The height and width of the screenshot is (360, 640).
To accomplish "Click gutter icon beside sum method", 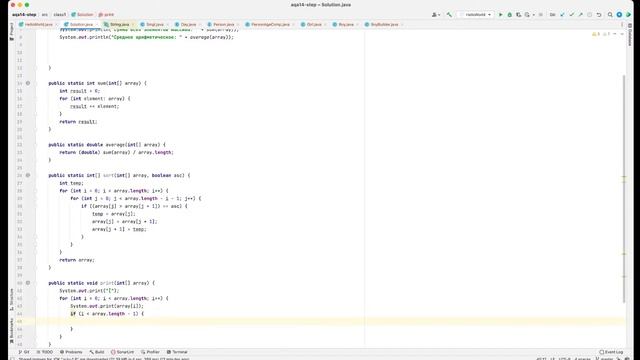I will tap(28, 83).
